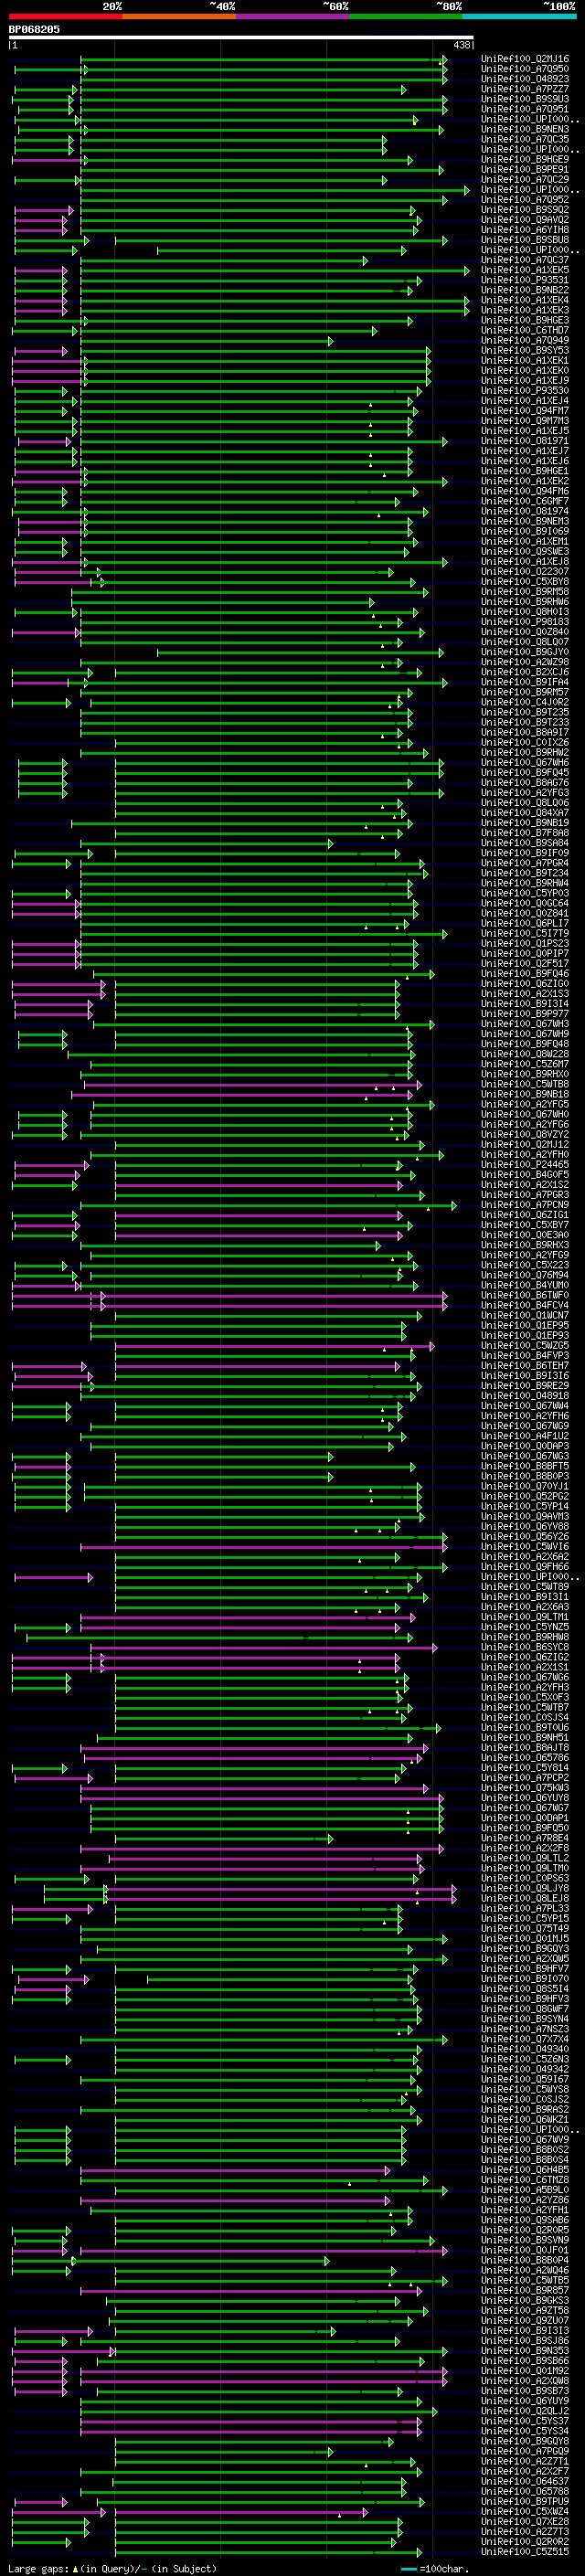Click the red ~20% identity legend bar
The image size is (585, 2576).
pos(66,17)
